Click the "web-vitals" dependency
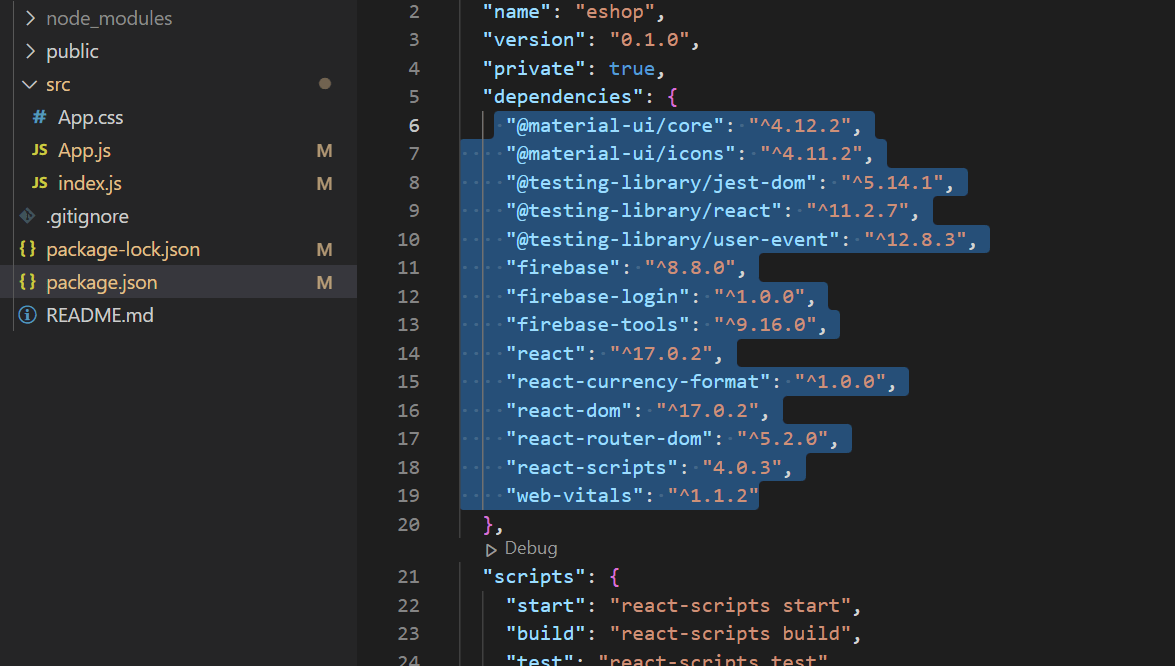The image size is (1175, 666). [x=574, y=496]
